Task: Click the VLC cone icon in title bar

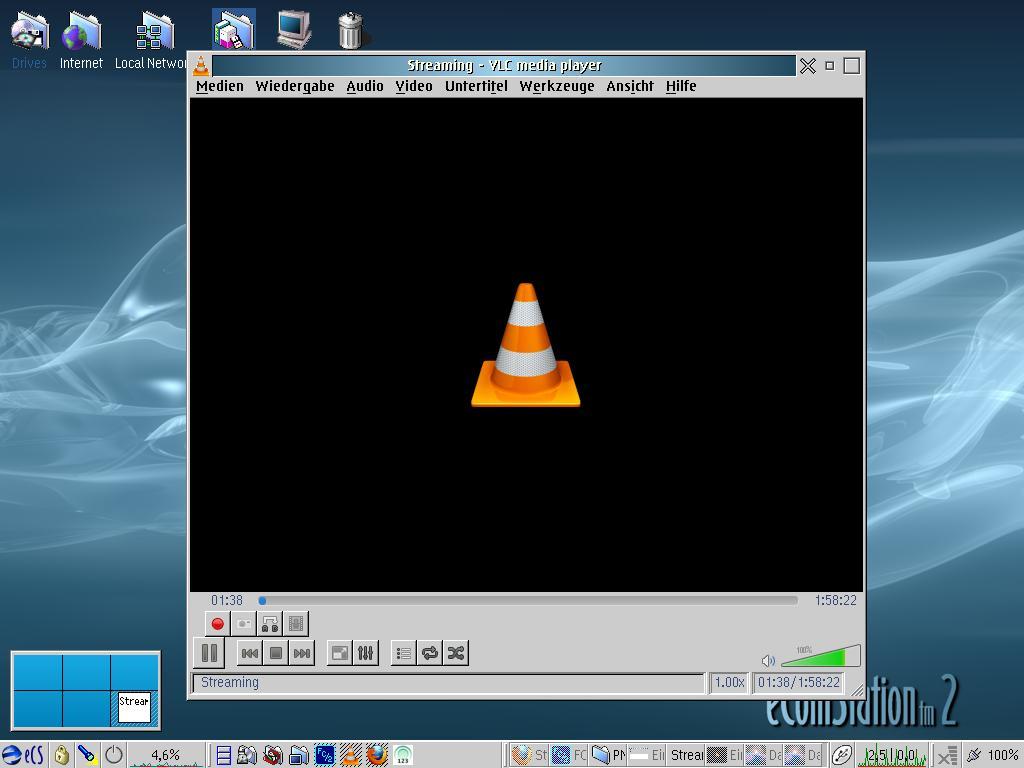Action: [201, 65]
